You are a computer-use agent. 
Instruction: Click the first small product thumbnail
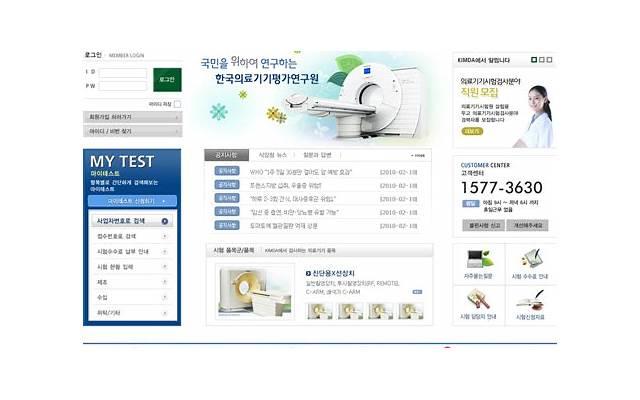[x=319, y=311]
